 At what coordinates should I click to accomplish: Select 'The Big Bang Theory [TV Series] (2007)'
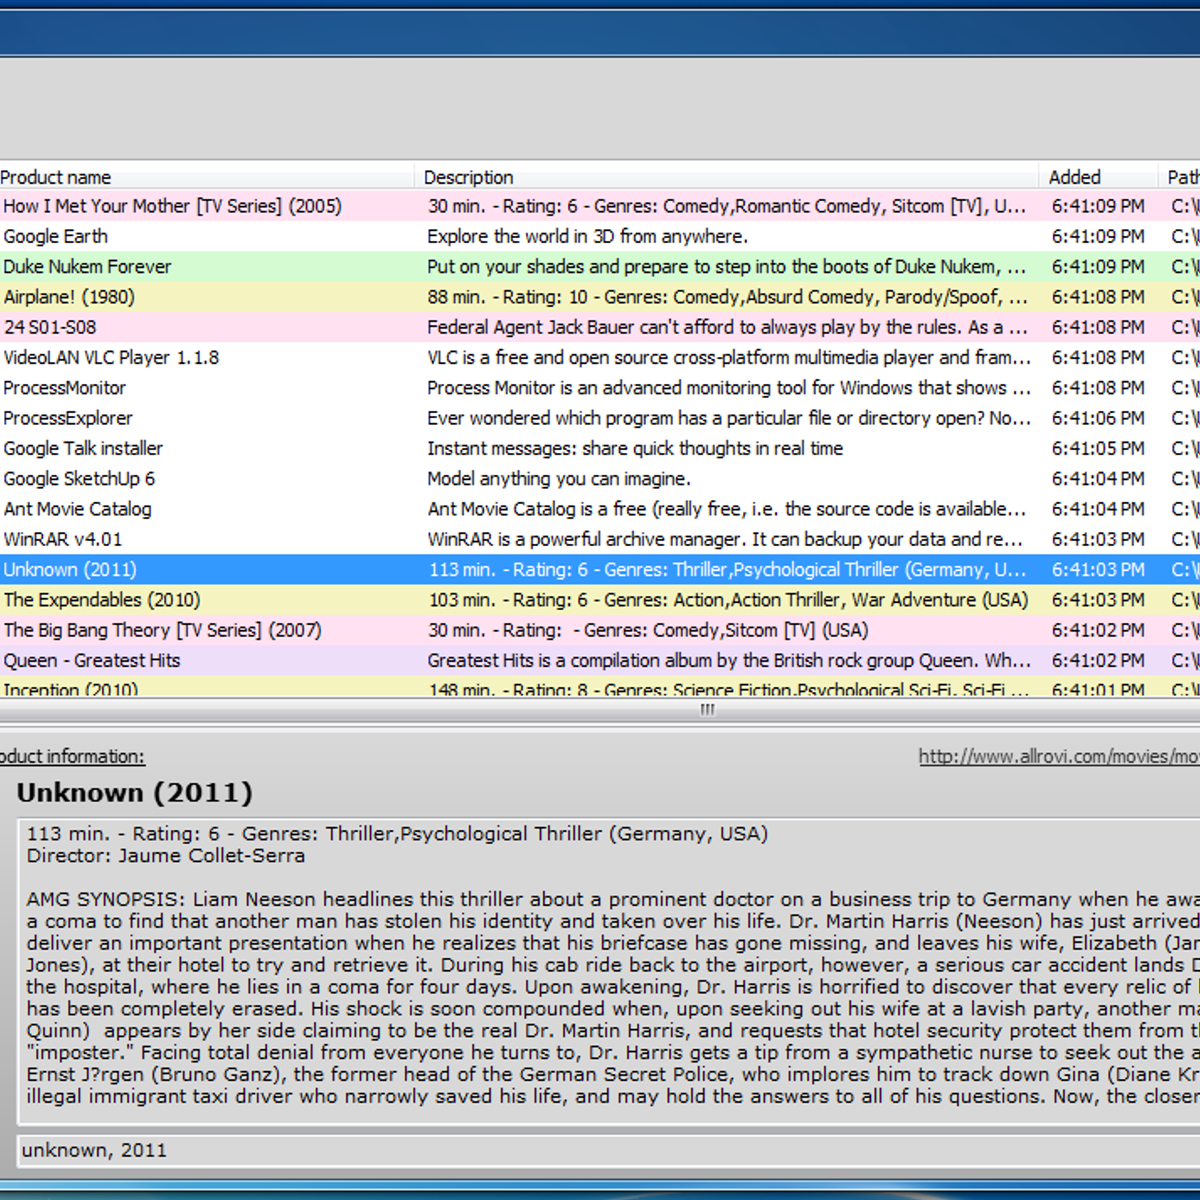click(x=600, y=630)
